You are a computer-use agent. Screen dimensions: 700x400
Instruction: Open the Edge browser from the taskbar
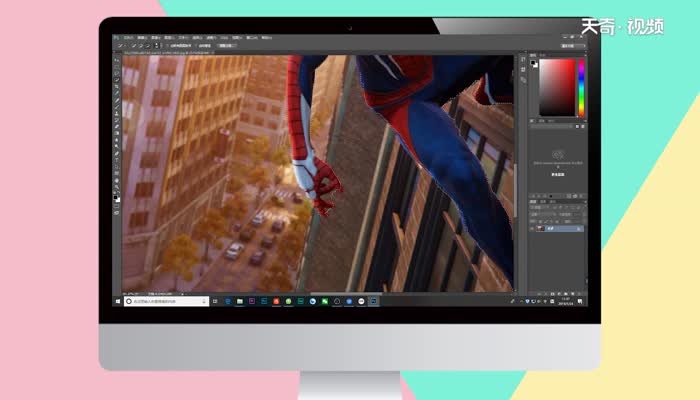[x=228, y=301]
